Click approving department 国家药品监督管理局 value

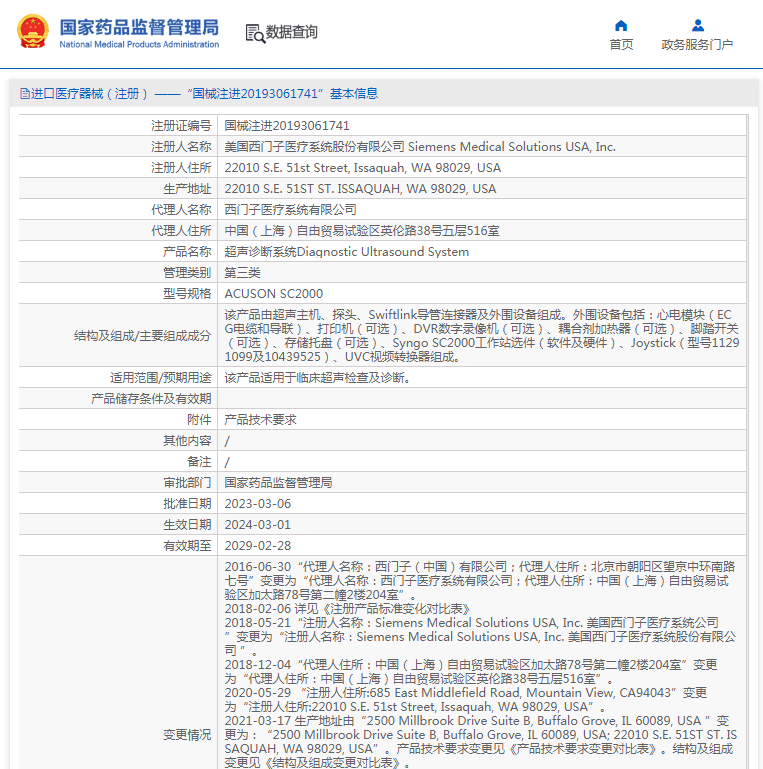[279, 483]
